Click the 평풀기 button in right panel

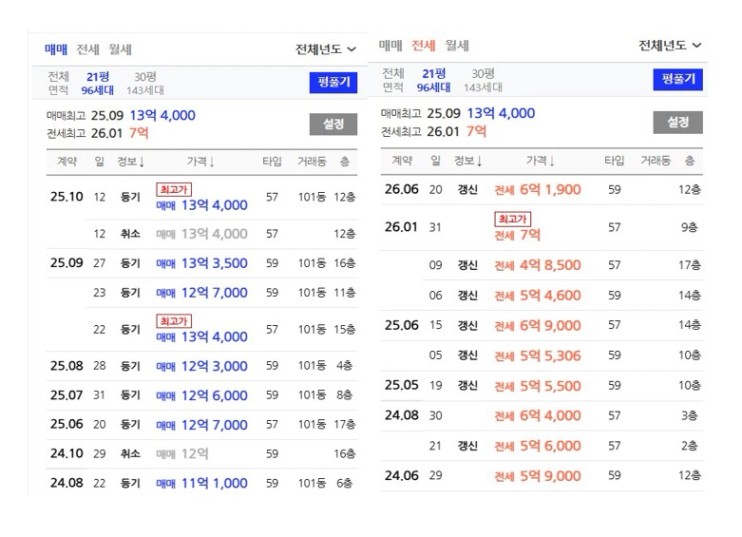click(x=678, y=79)
